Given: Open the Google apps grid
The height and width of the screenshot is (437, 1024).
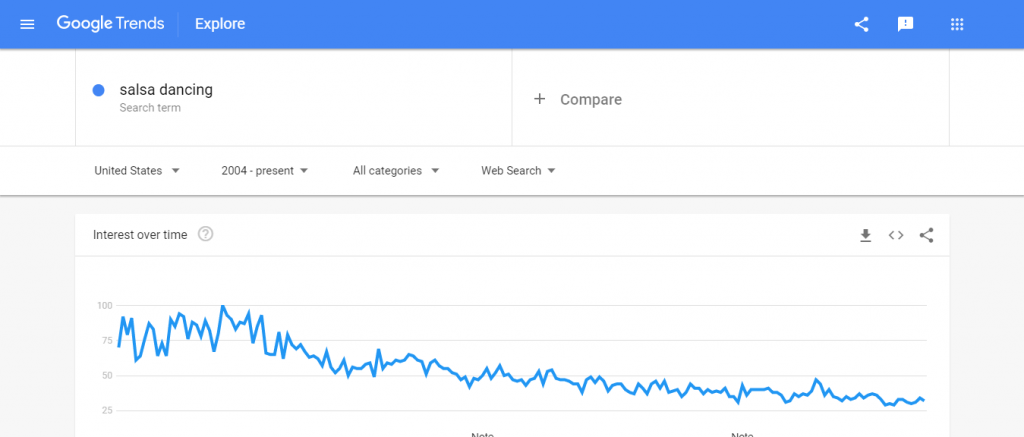Looking at the screenshot, I should (x=956, y=24).
